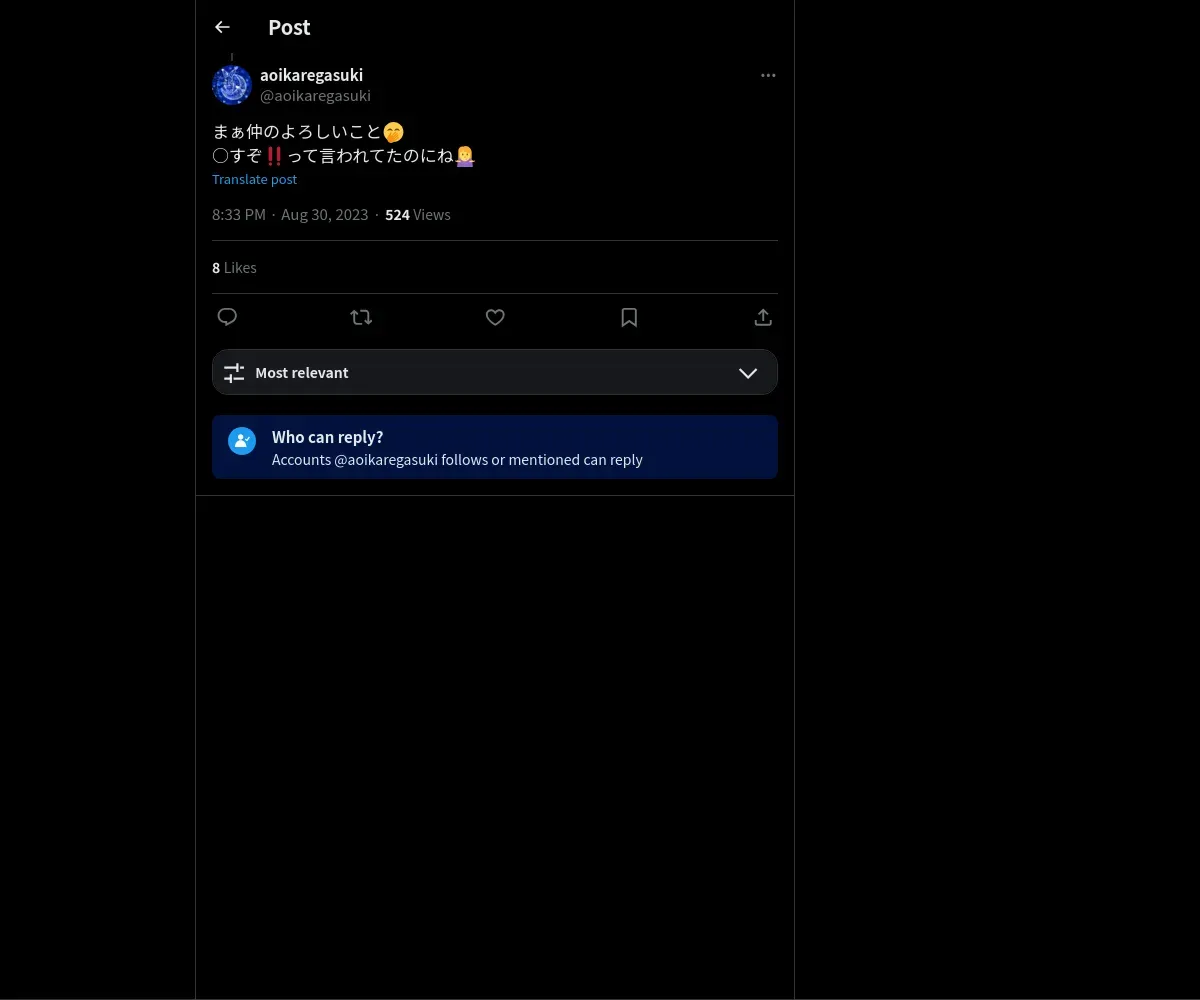Open aoikaregasuki's profile avatar
This screenshot has height=1000, width=1200.
tap(232, 85)
